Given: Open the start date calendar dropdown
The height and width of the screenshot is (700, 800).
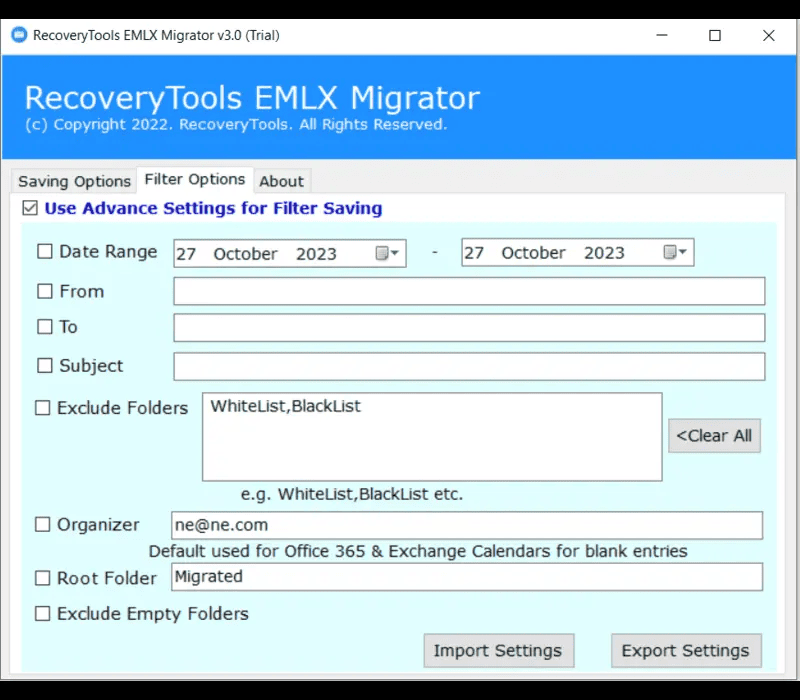Looking at the screenshot, I should 387,253.
